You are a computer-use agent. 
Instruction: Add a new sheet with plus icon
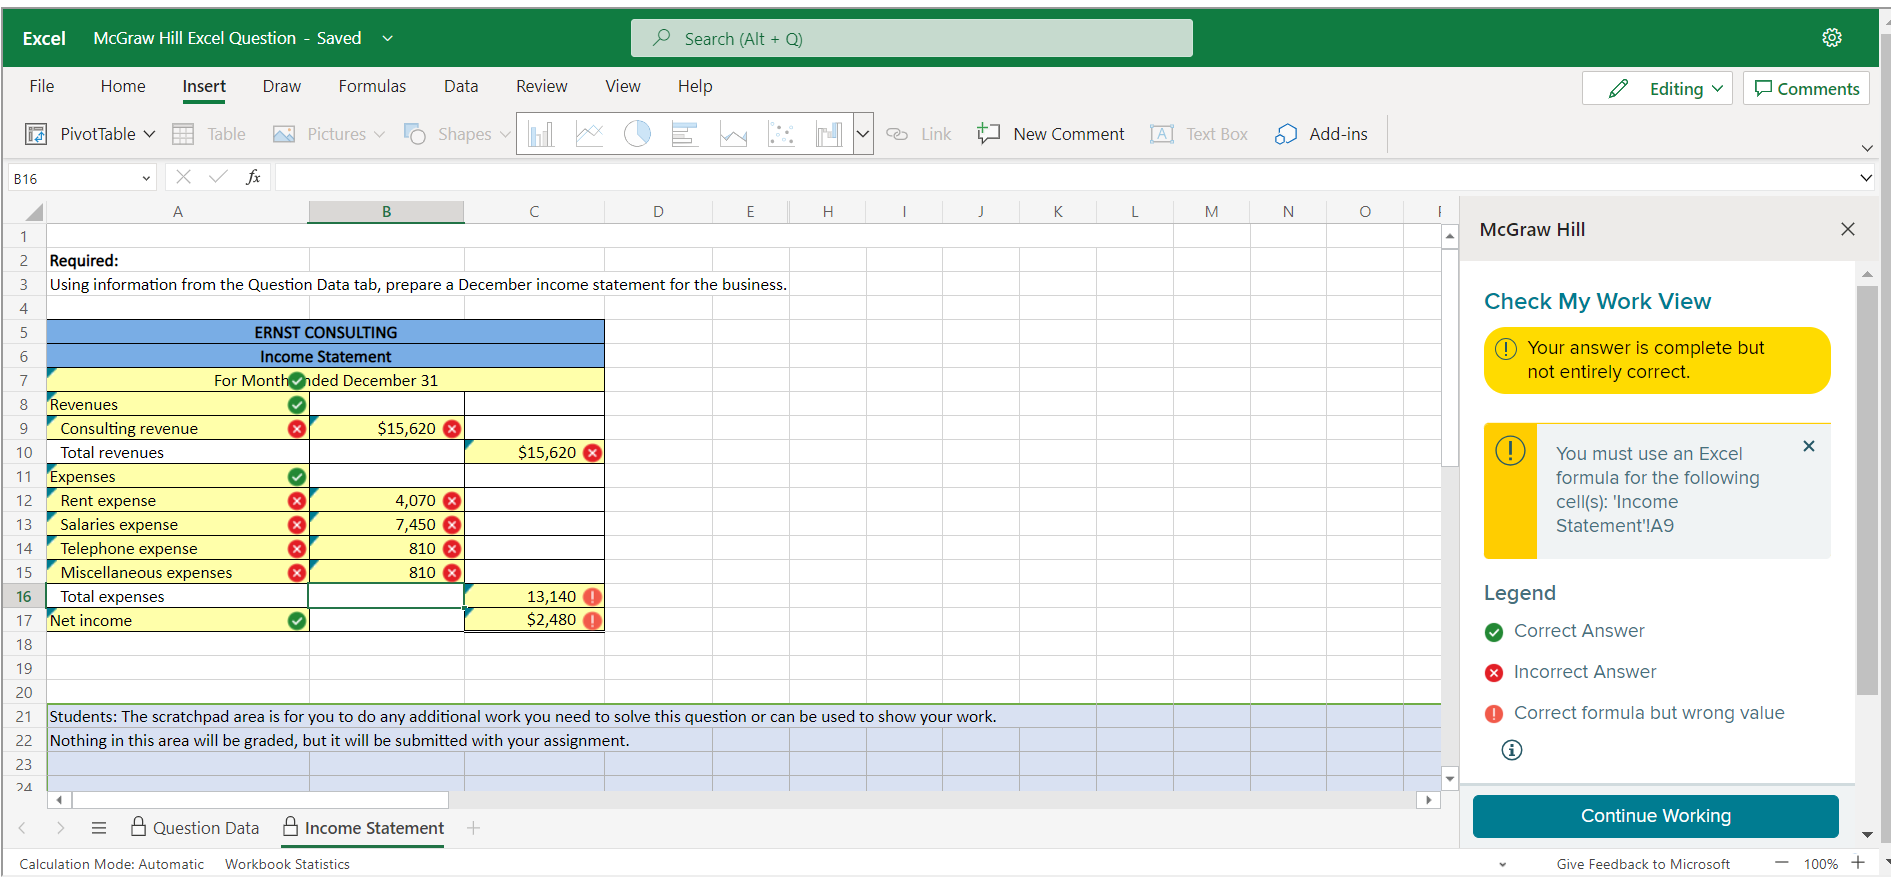[474, 828]
